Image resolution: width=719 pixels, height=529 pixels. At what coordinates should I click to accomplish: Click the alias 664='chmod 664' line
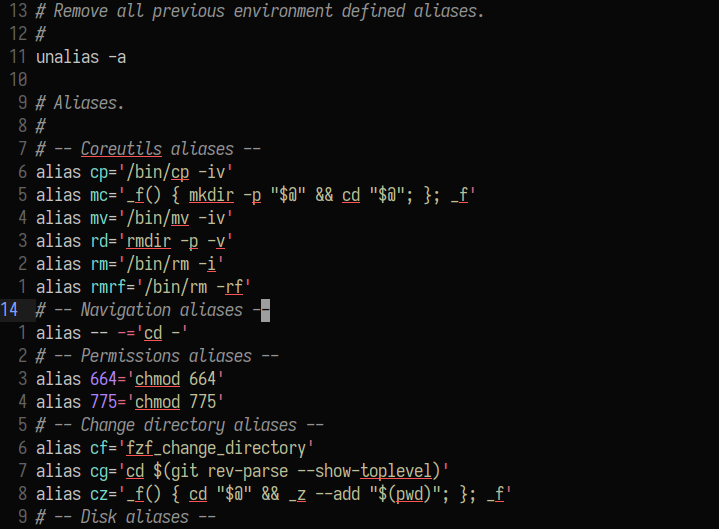tap(130, 379)
